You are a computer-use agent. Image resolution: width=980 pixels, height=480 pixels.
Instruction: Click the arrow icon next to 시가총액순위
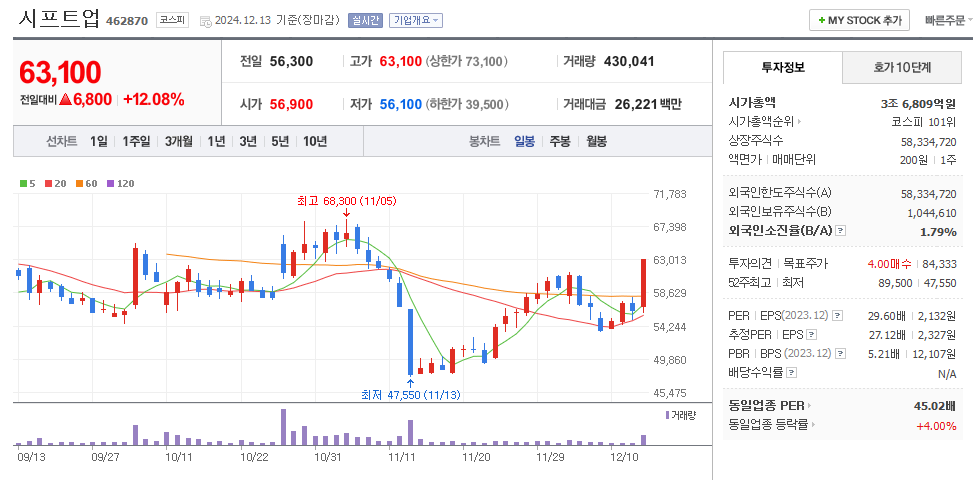[x=799, y=121]
